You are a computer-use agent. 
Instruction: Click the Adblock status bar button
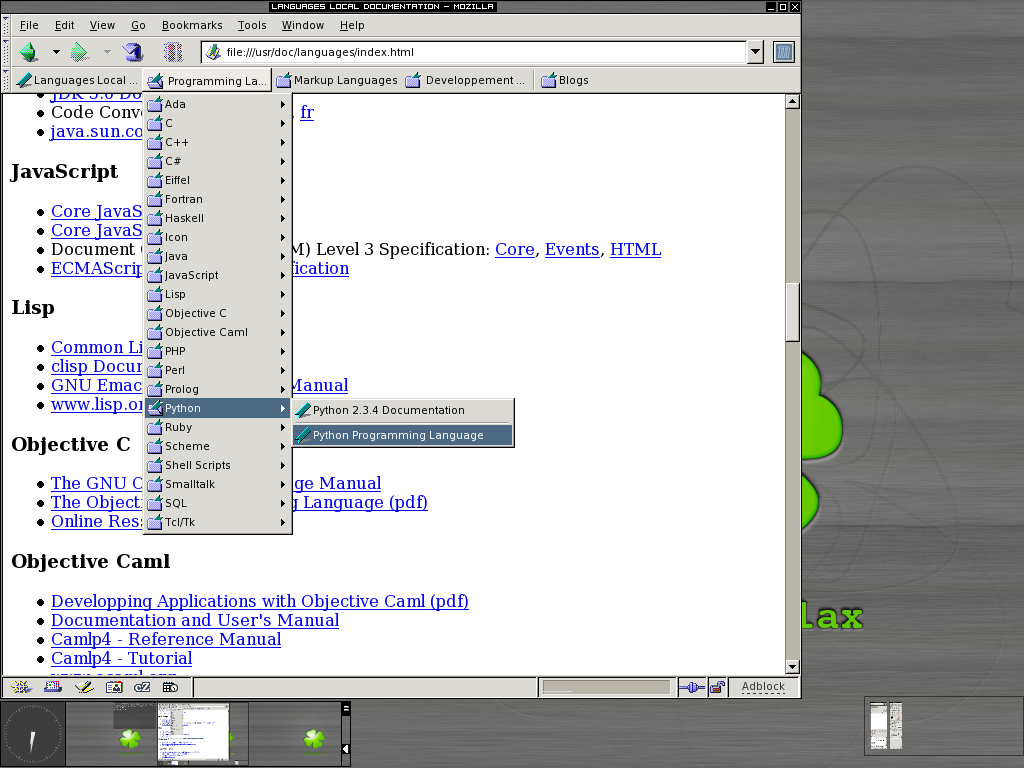tap(763, 686)
